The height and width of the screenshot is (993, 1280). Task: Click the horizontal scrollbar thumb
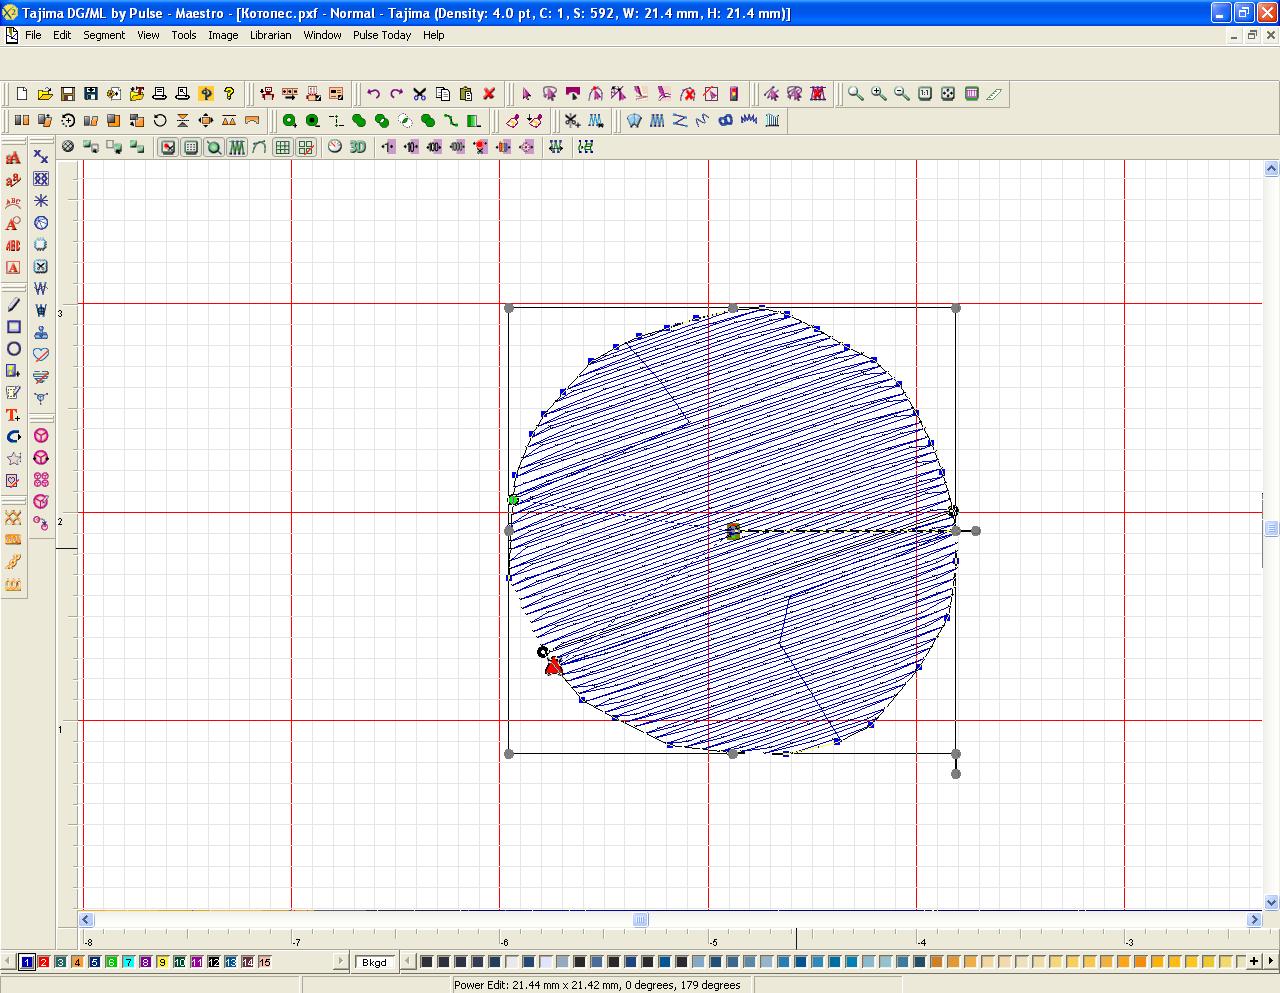pyautogui.click(x=640, y=920)
